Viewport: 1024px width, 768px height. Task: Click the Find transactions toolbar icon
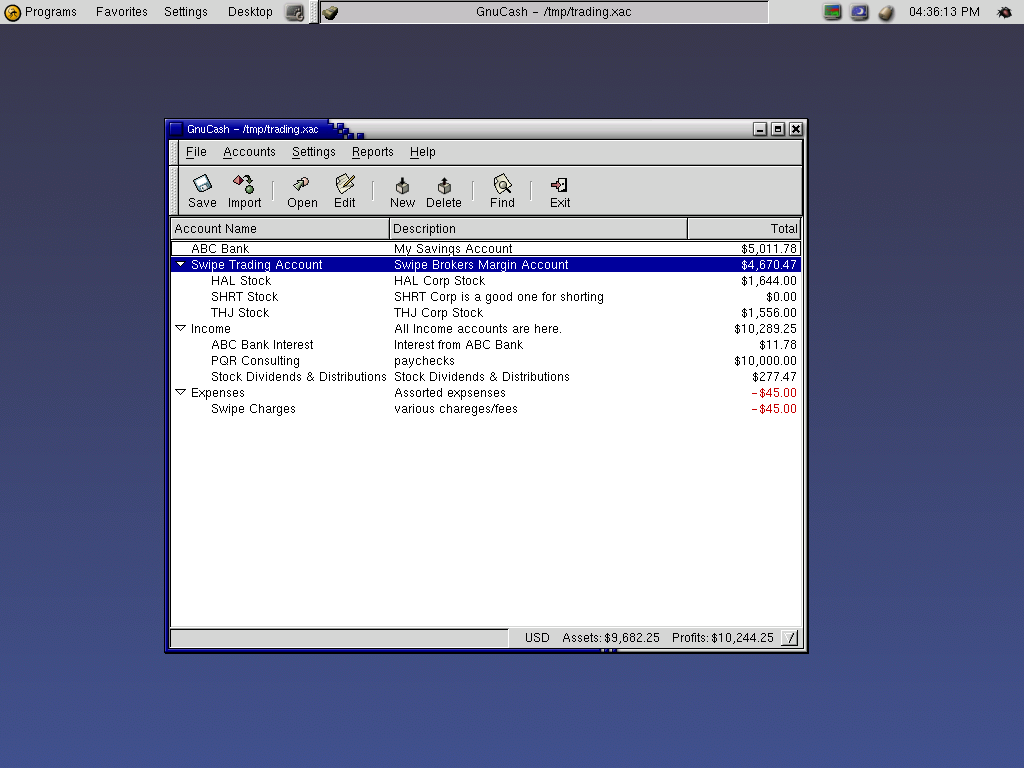click(x=502, y=191)
